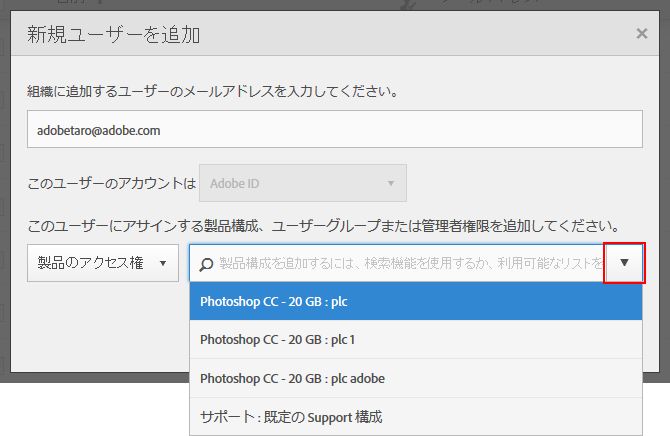
Task: Toggle the product list dropdown arrow
Action: 624,262
